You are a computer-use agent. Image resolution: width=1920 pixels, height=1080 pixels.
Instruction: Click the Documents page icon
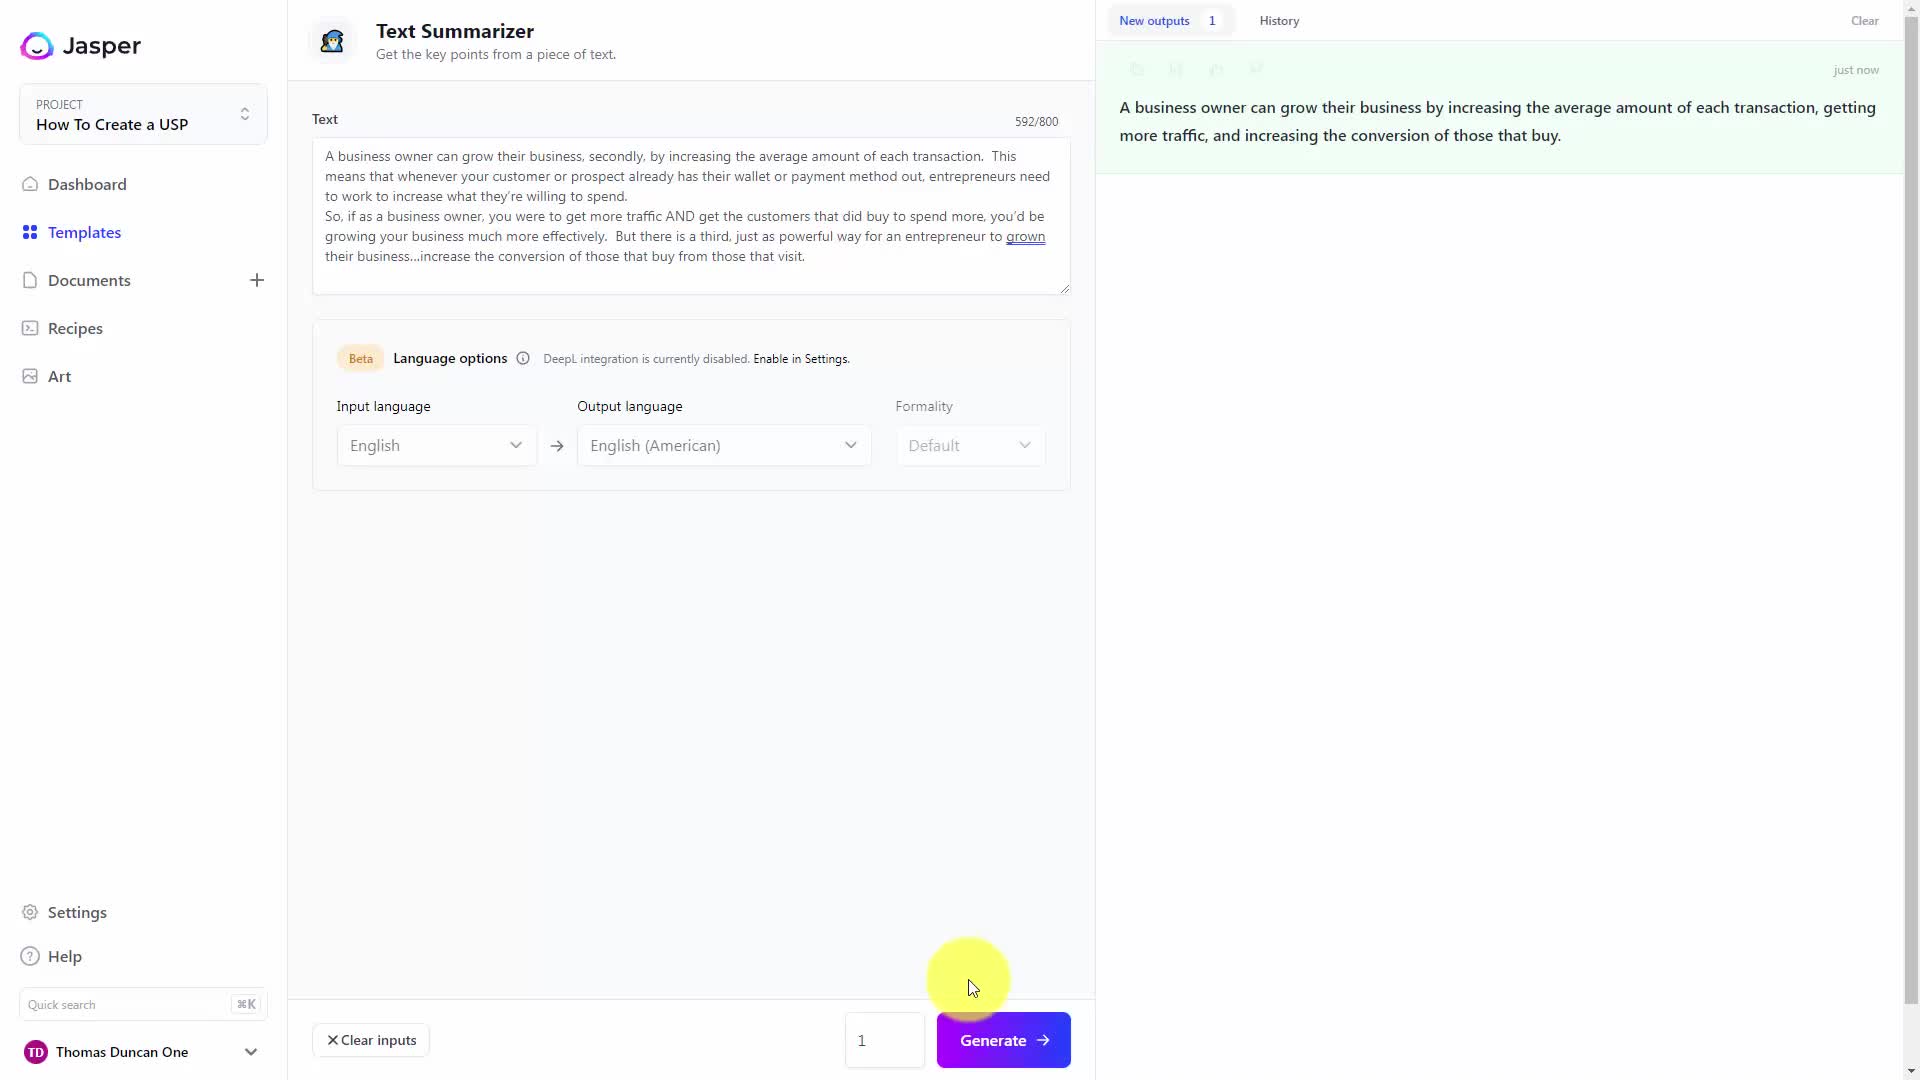click(x=30, y=280)
